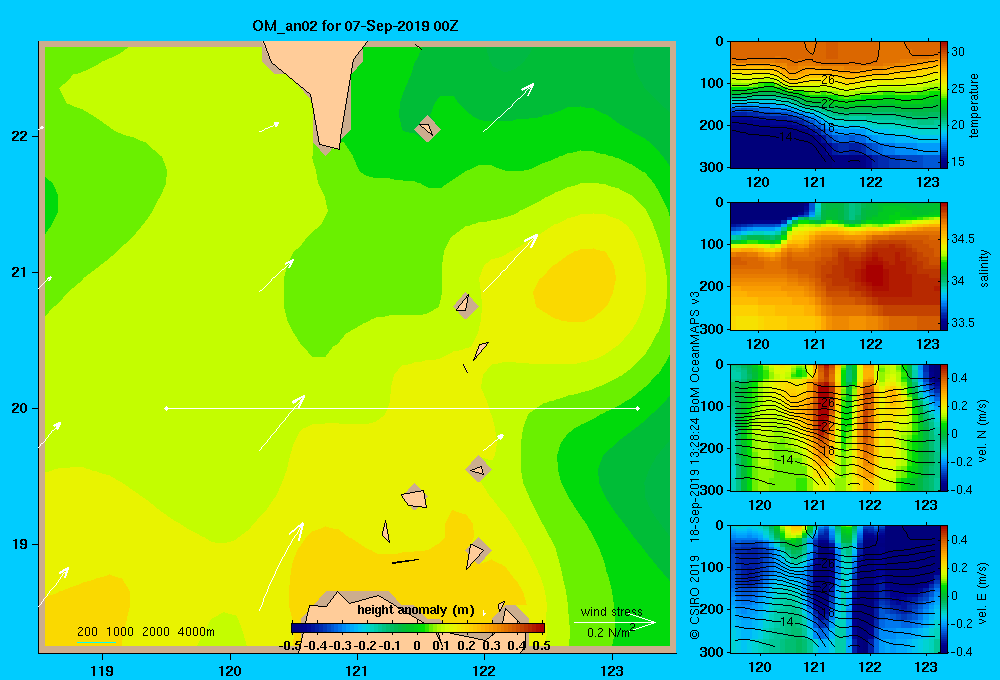Click the '34.5' tick on salinity color scale
The height and width of the screenshot is (680, 1000).
(962, 239)
